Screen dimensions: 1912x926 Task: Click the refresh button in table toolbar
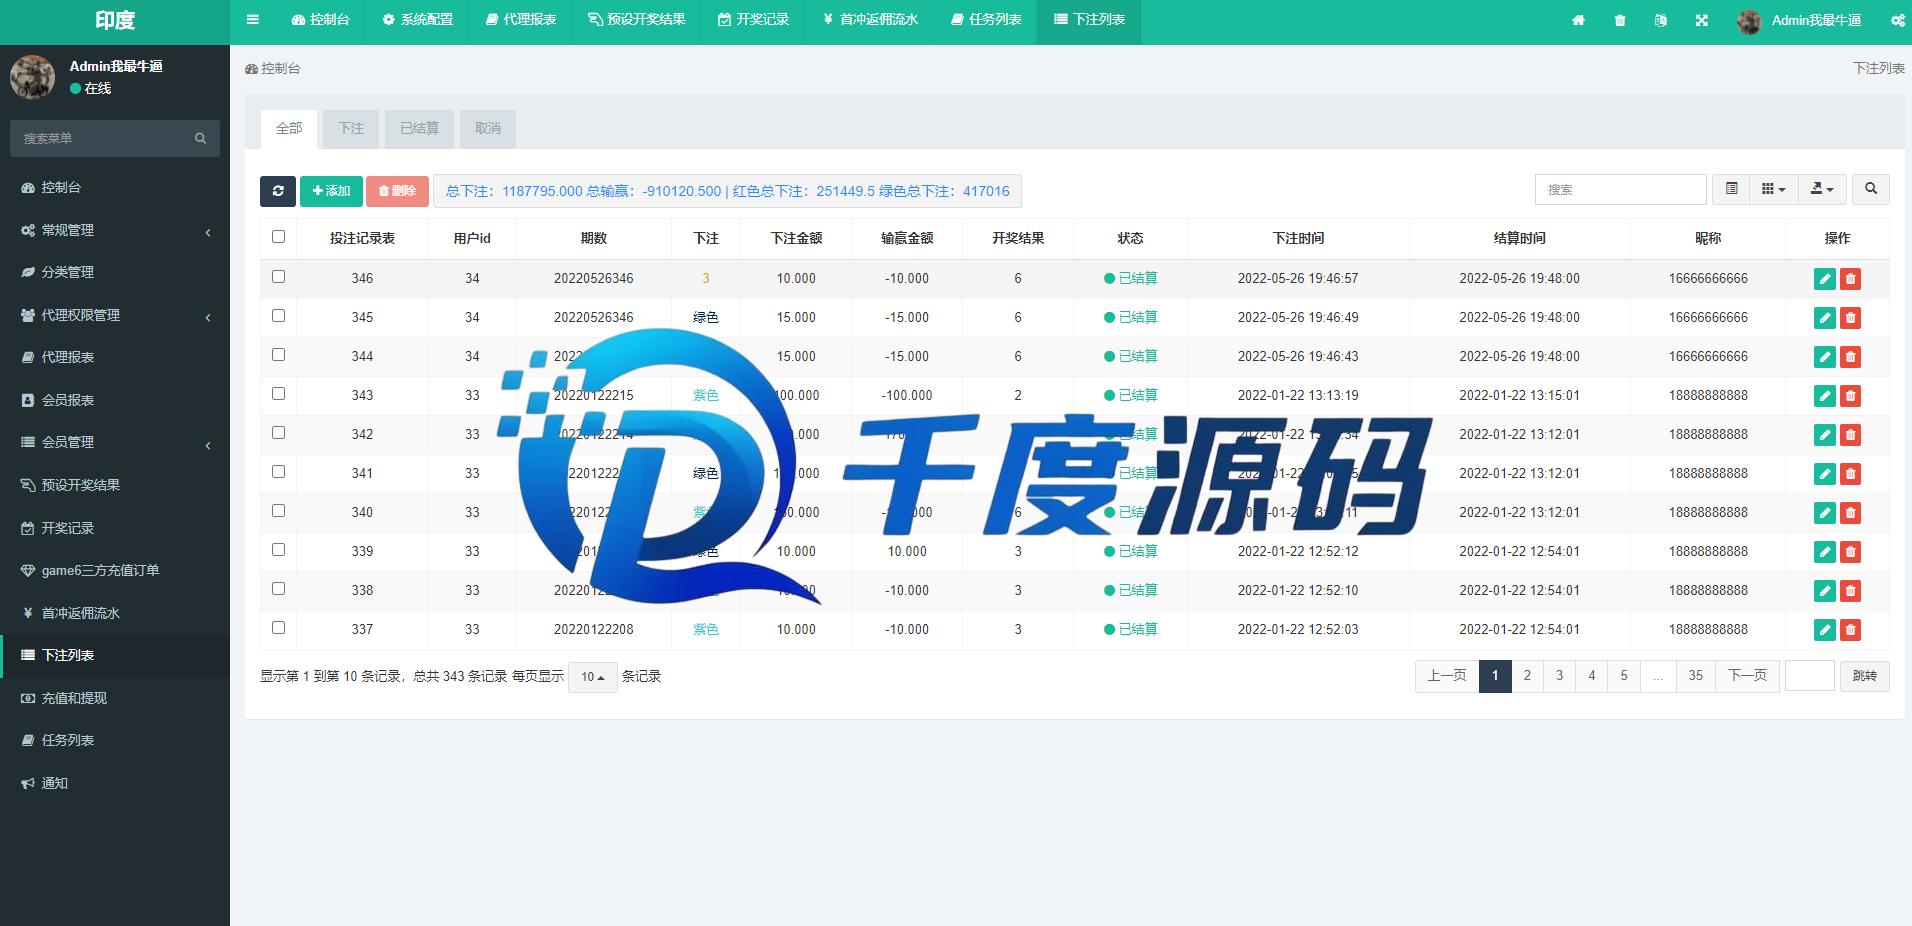[x=278, y=191]
